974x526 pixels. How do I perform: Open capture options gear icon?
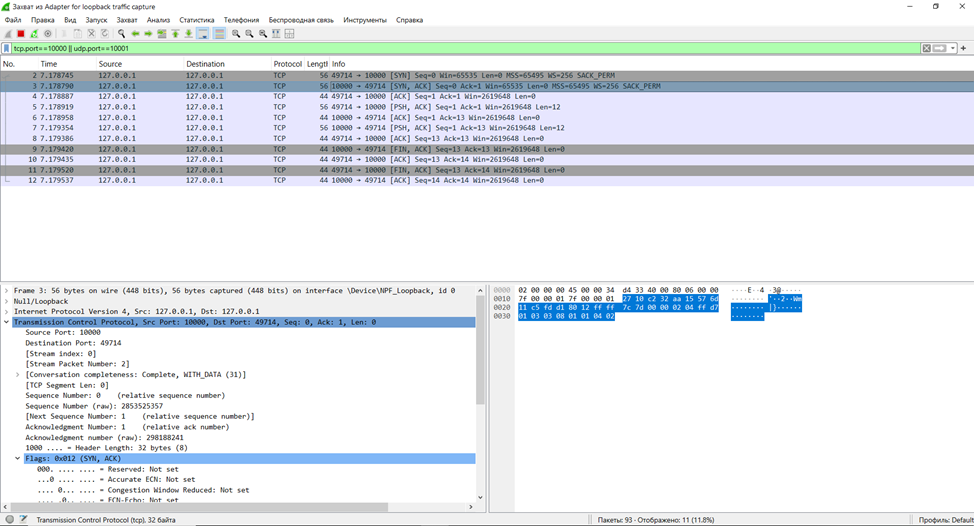click(47, 34)
